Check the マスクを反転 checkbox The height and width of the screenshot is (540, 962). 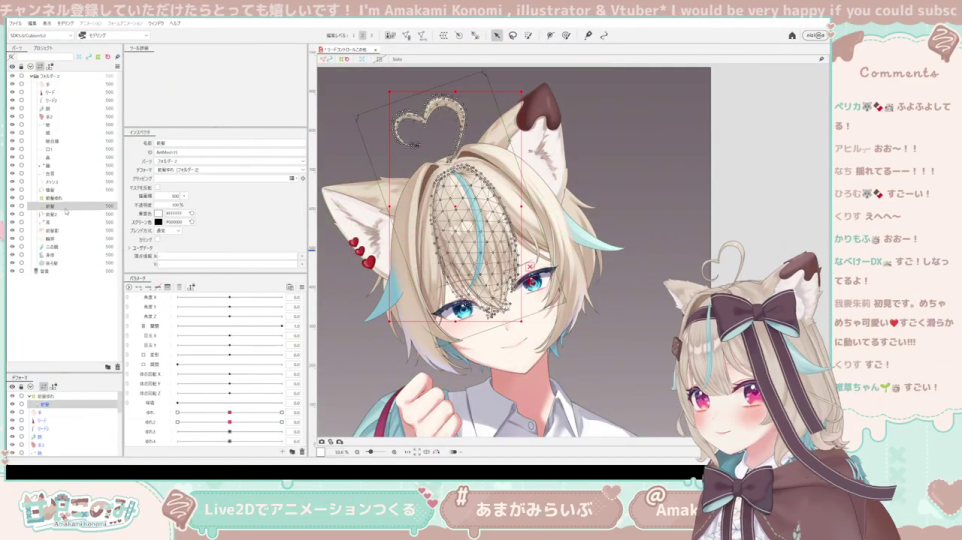tap(158, 187)
